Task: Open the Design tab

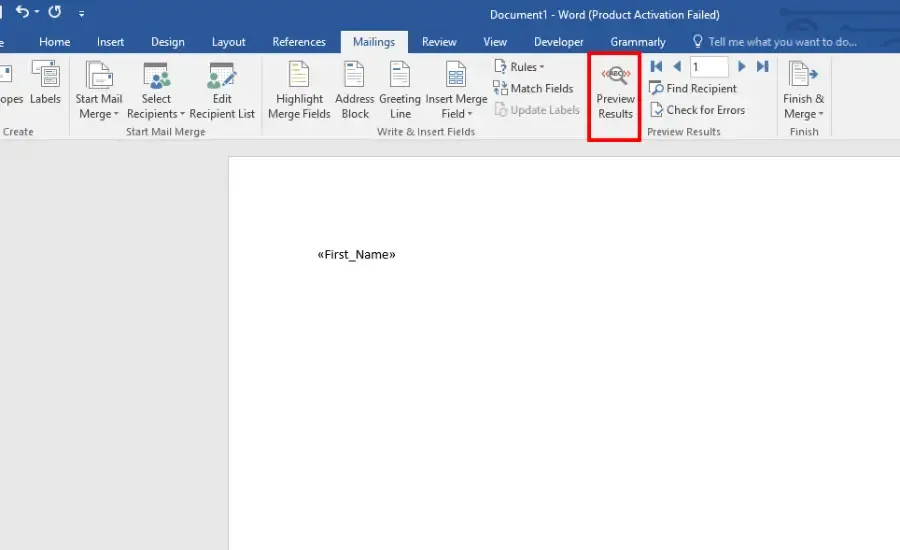Action: coord(168,42)
